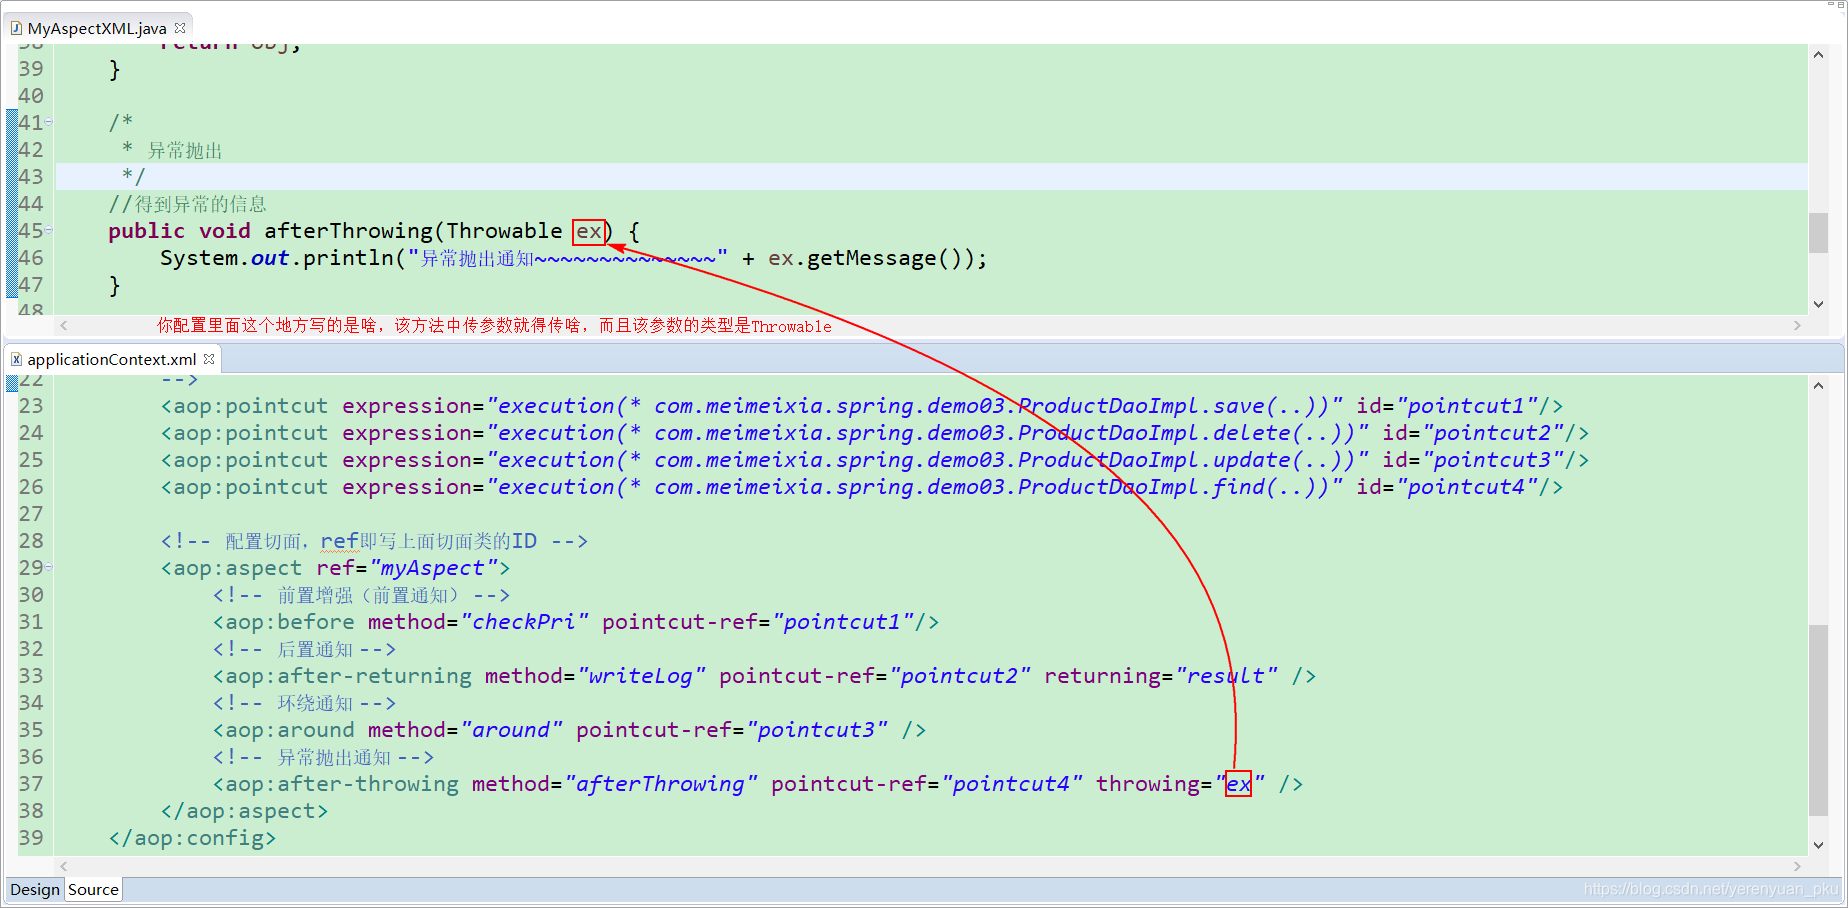
Task: Click up arrow of Java editor vertical scrollbar
Action: [x=1818, y=55]
